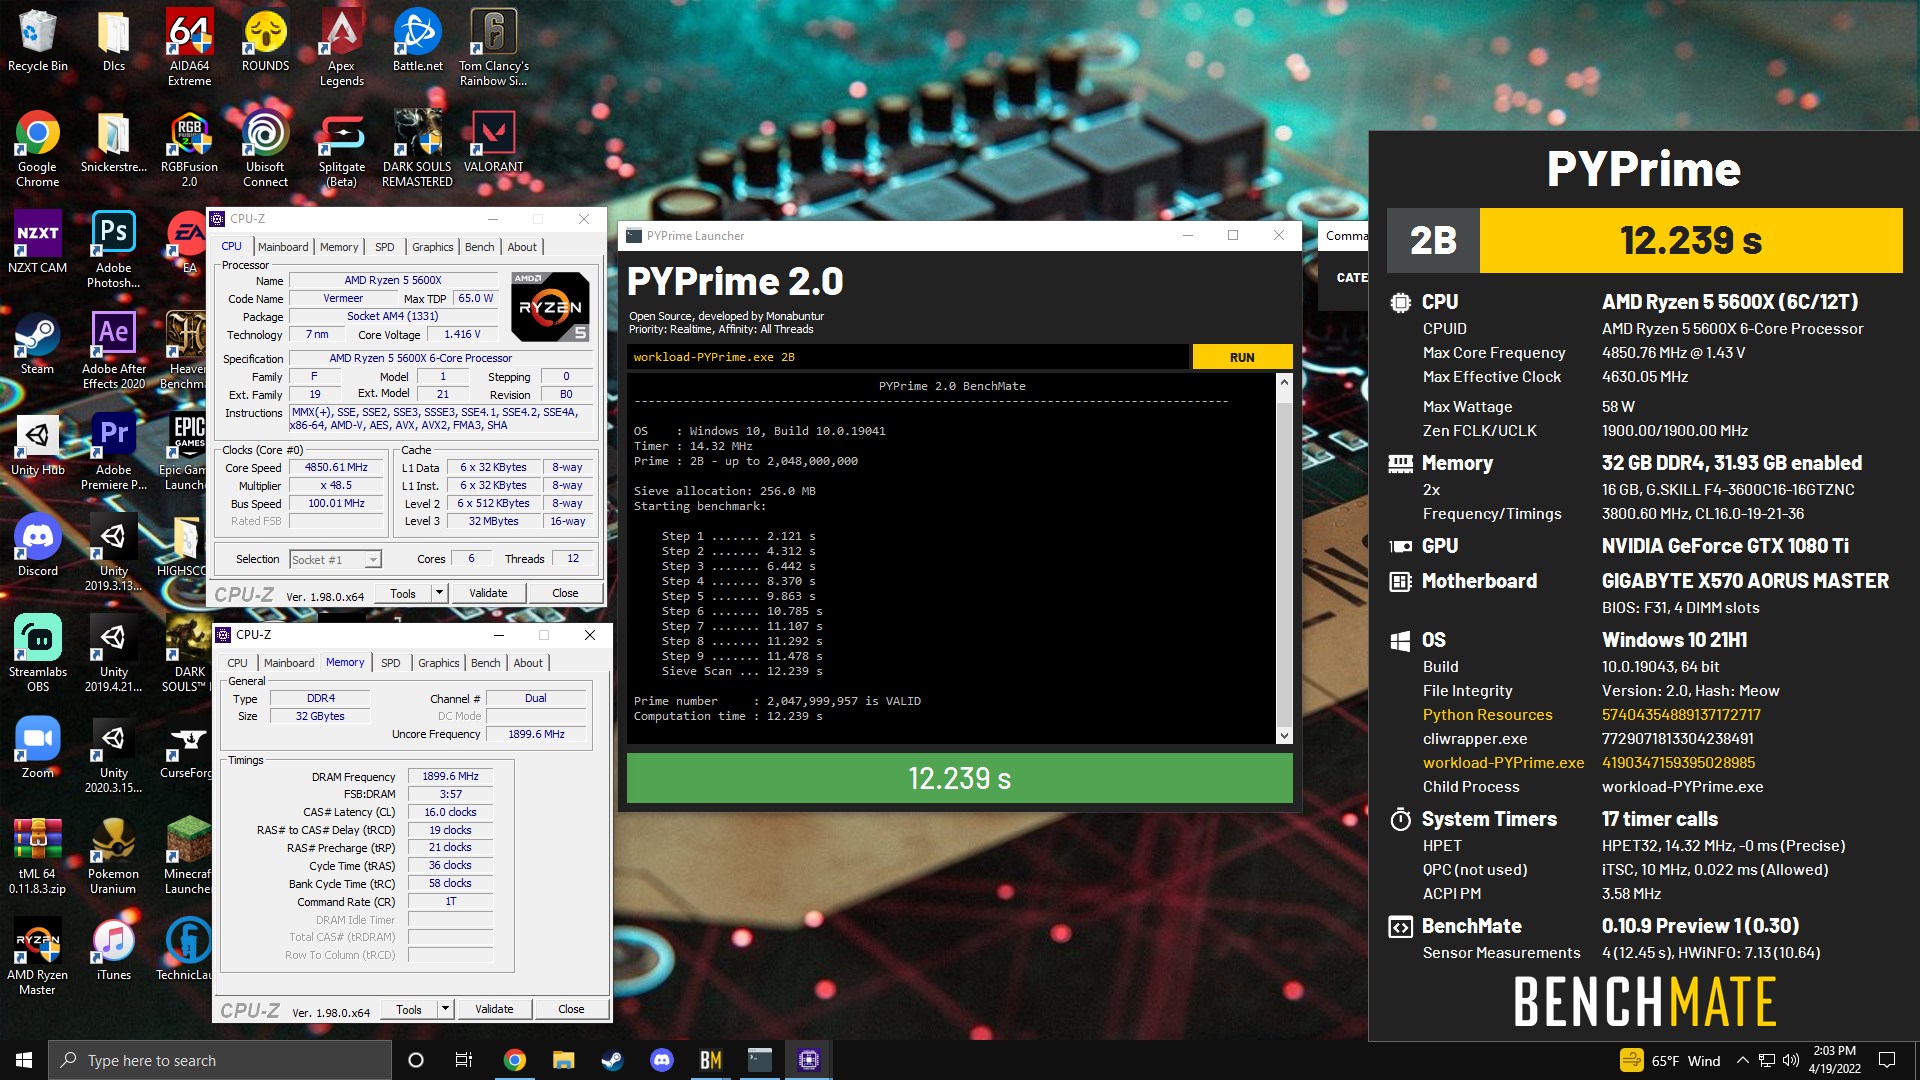Click Close button in top CPU-Z

pyautogui.click(x=565, y=593)
